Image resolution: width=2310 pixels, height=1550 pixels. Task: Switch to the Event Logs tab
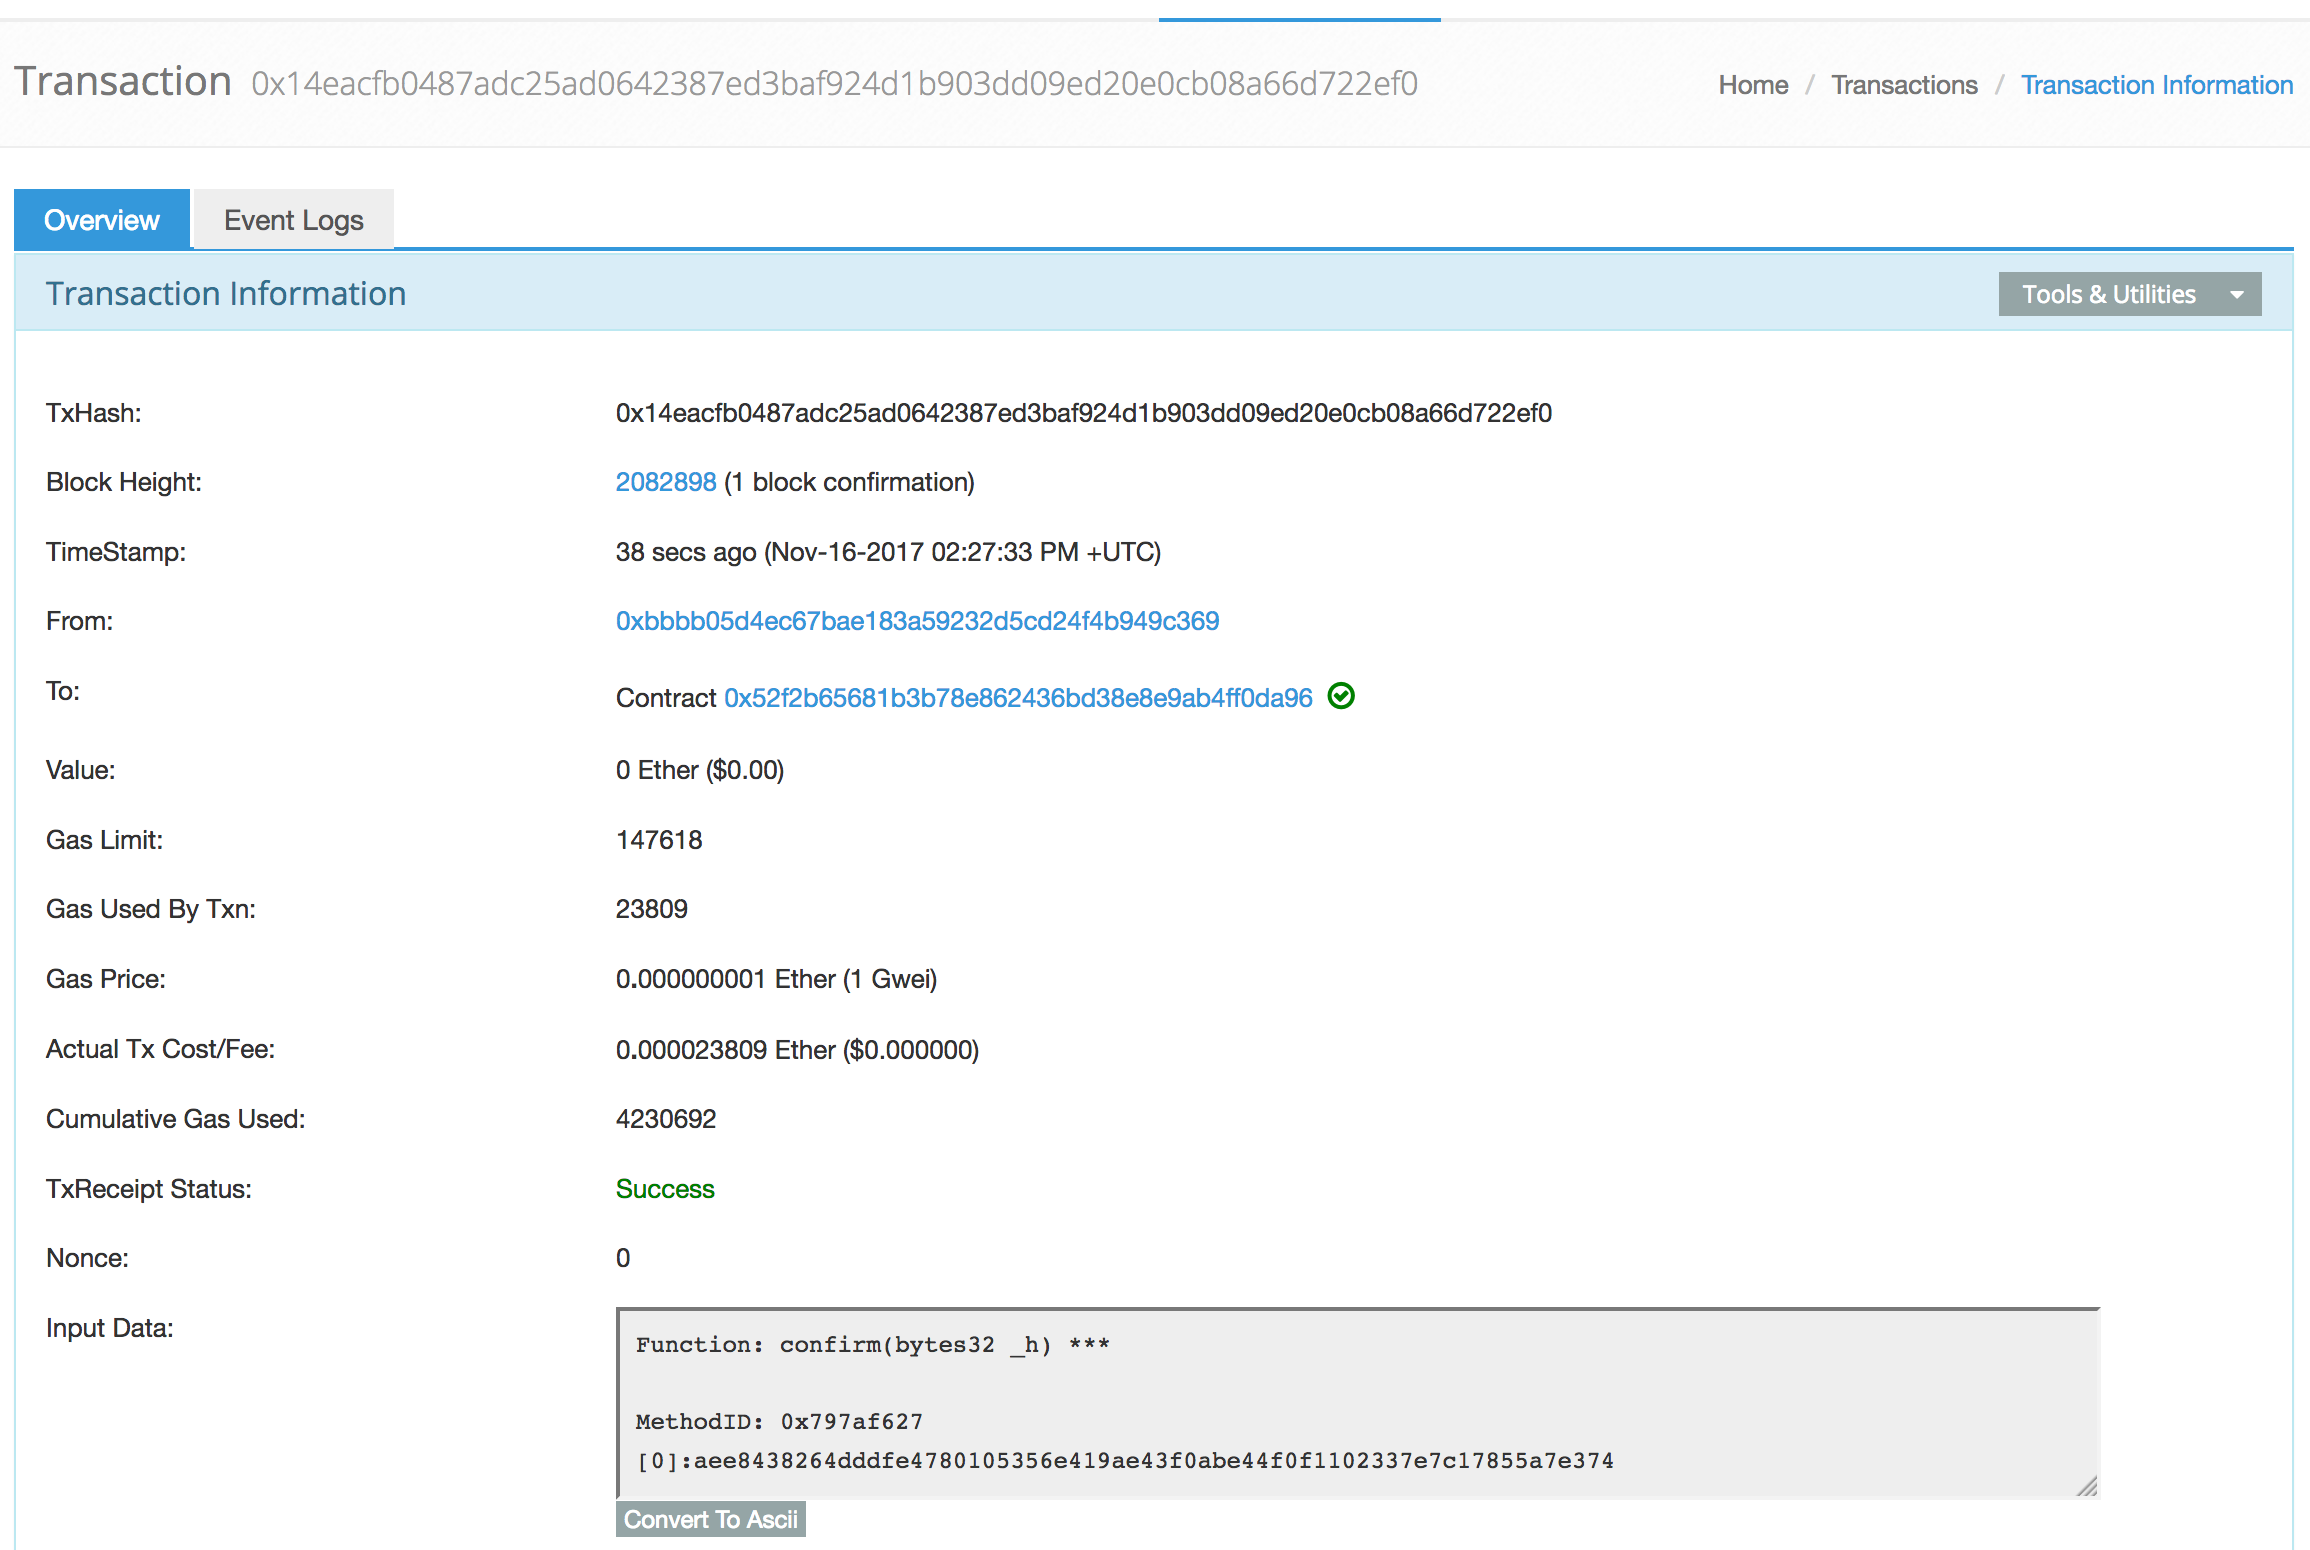[x=293, y=220]
